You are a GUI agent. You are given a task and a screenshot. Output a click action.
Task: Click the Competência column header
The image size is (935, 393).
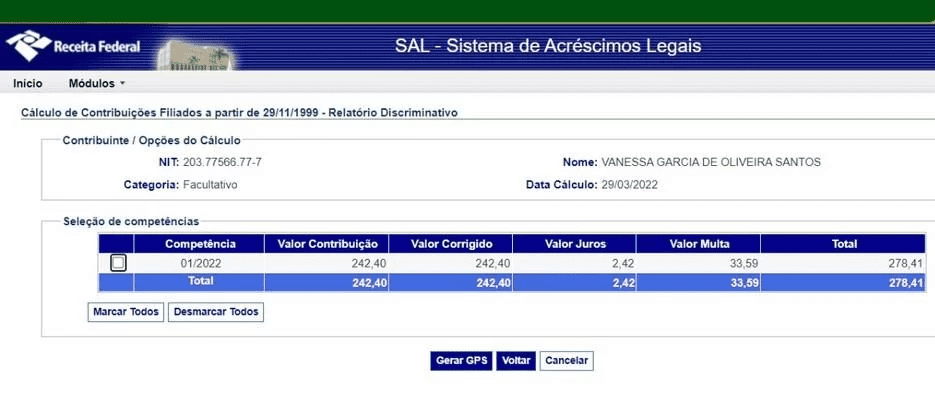click(200, 244)
